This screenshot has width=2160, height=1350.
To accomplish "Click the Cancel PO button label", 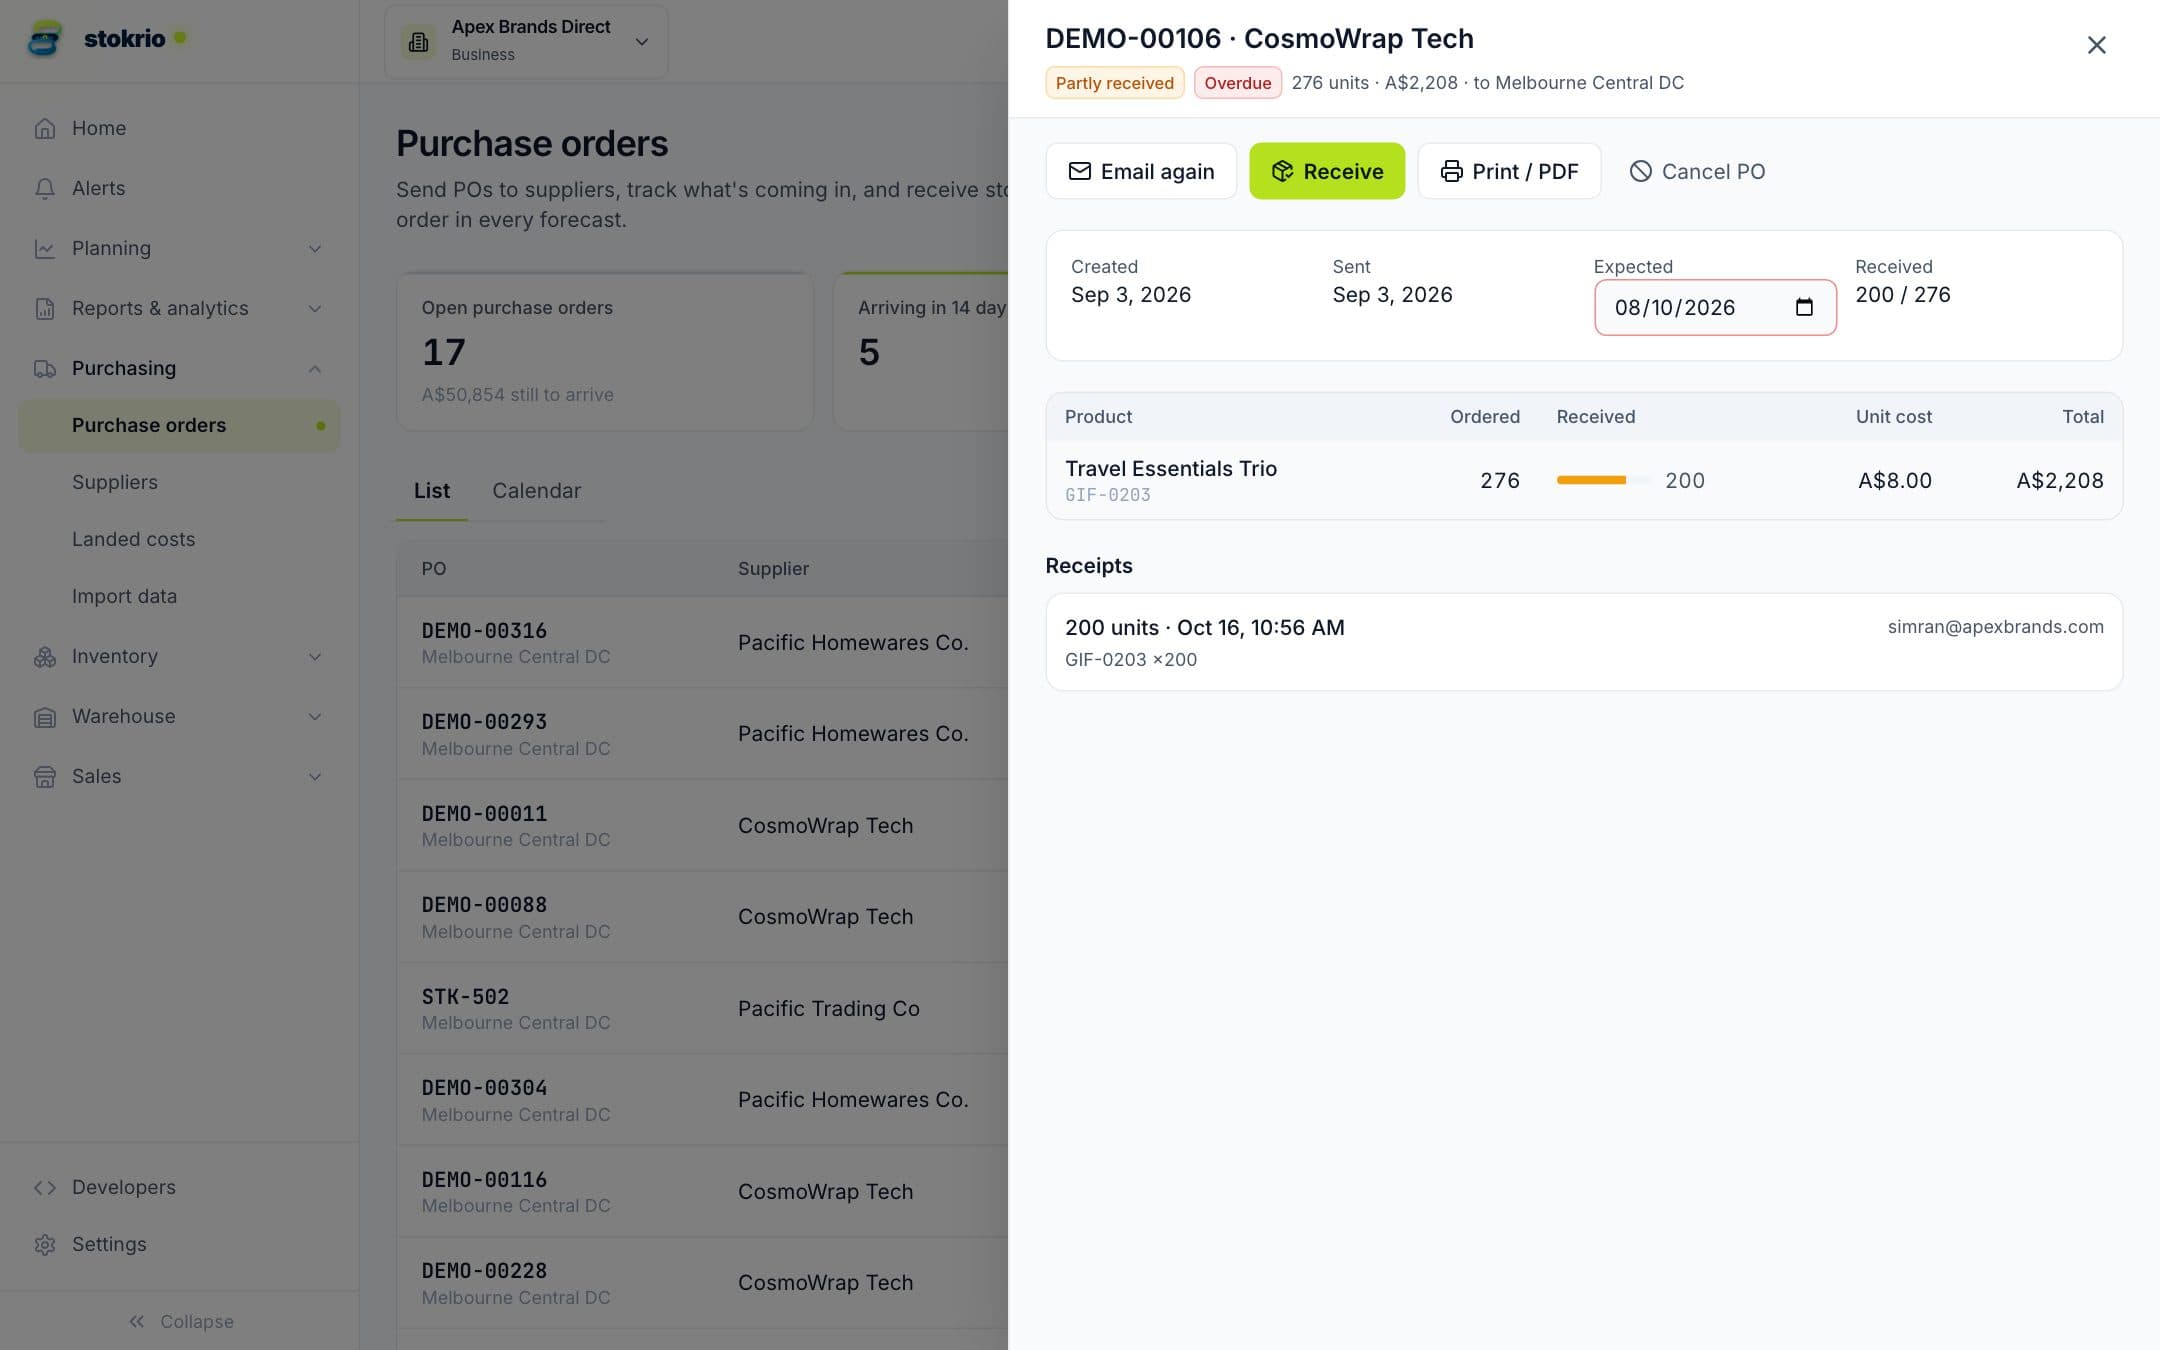I will [1713, 171].
